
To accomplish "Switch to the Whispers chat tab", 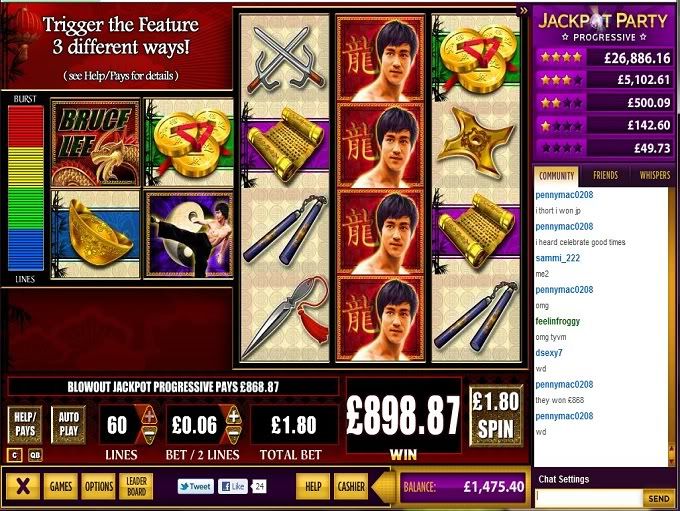I will [654, 175].
